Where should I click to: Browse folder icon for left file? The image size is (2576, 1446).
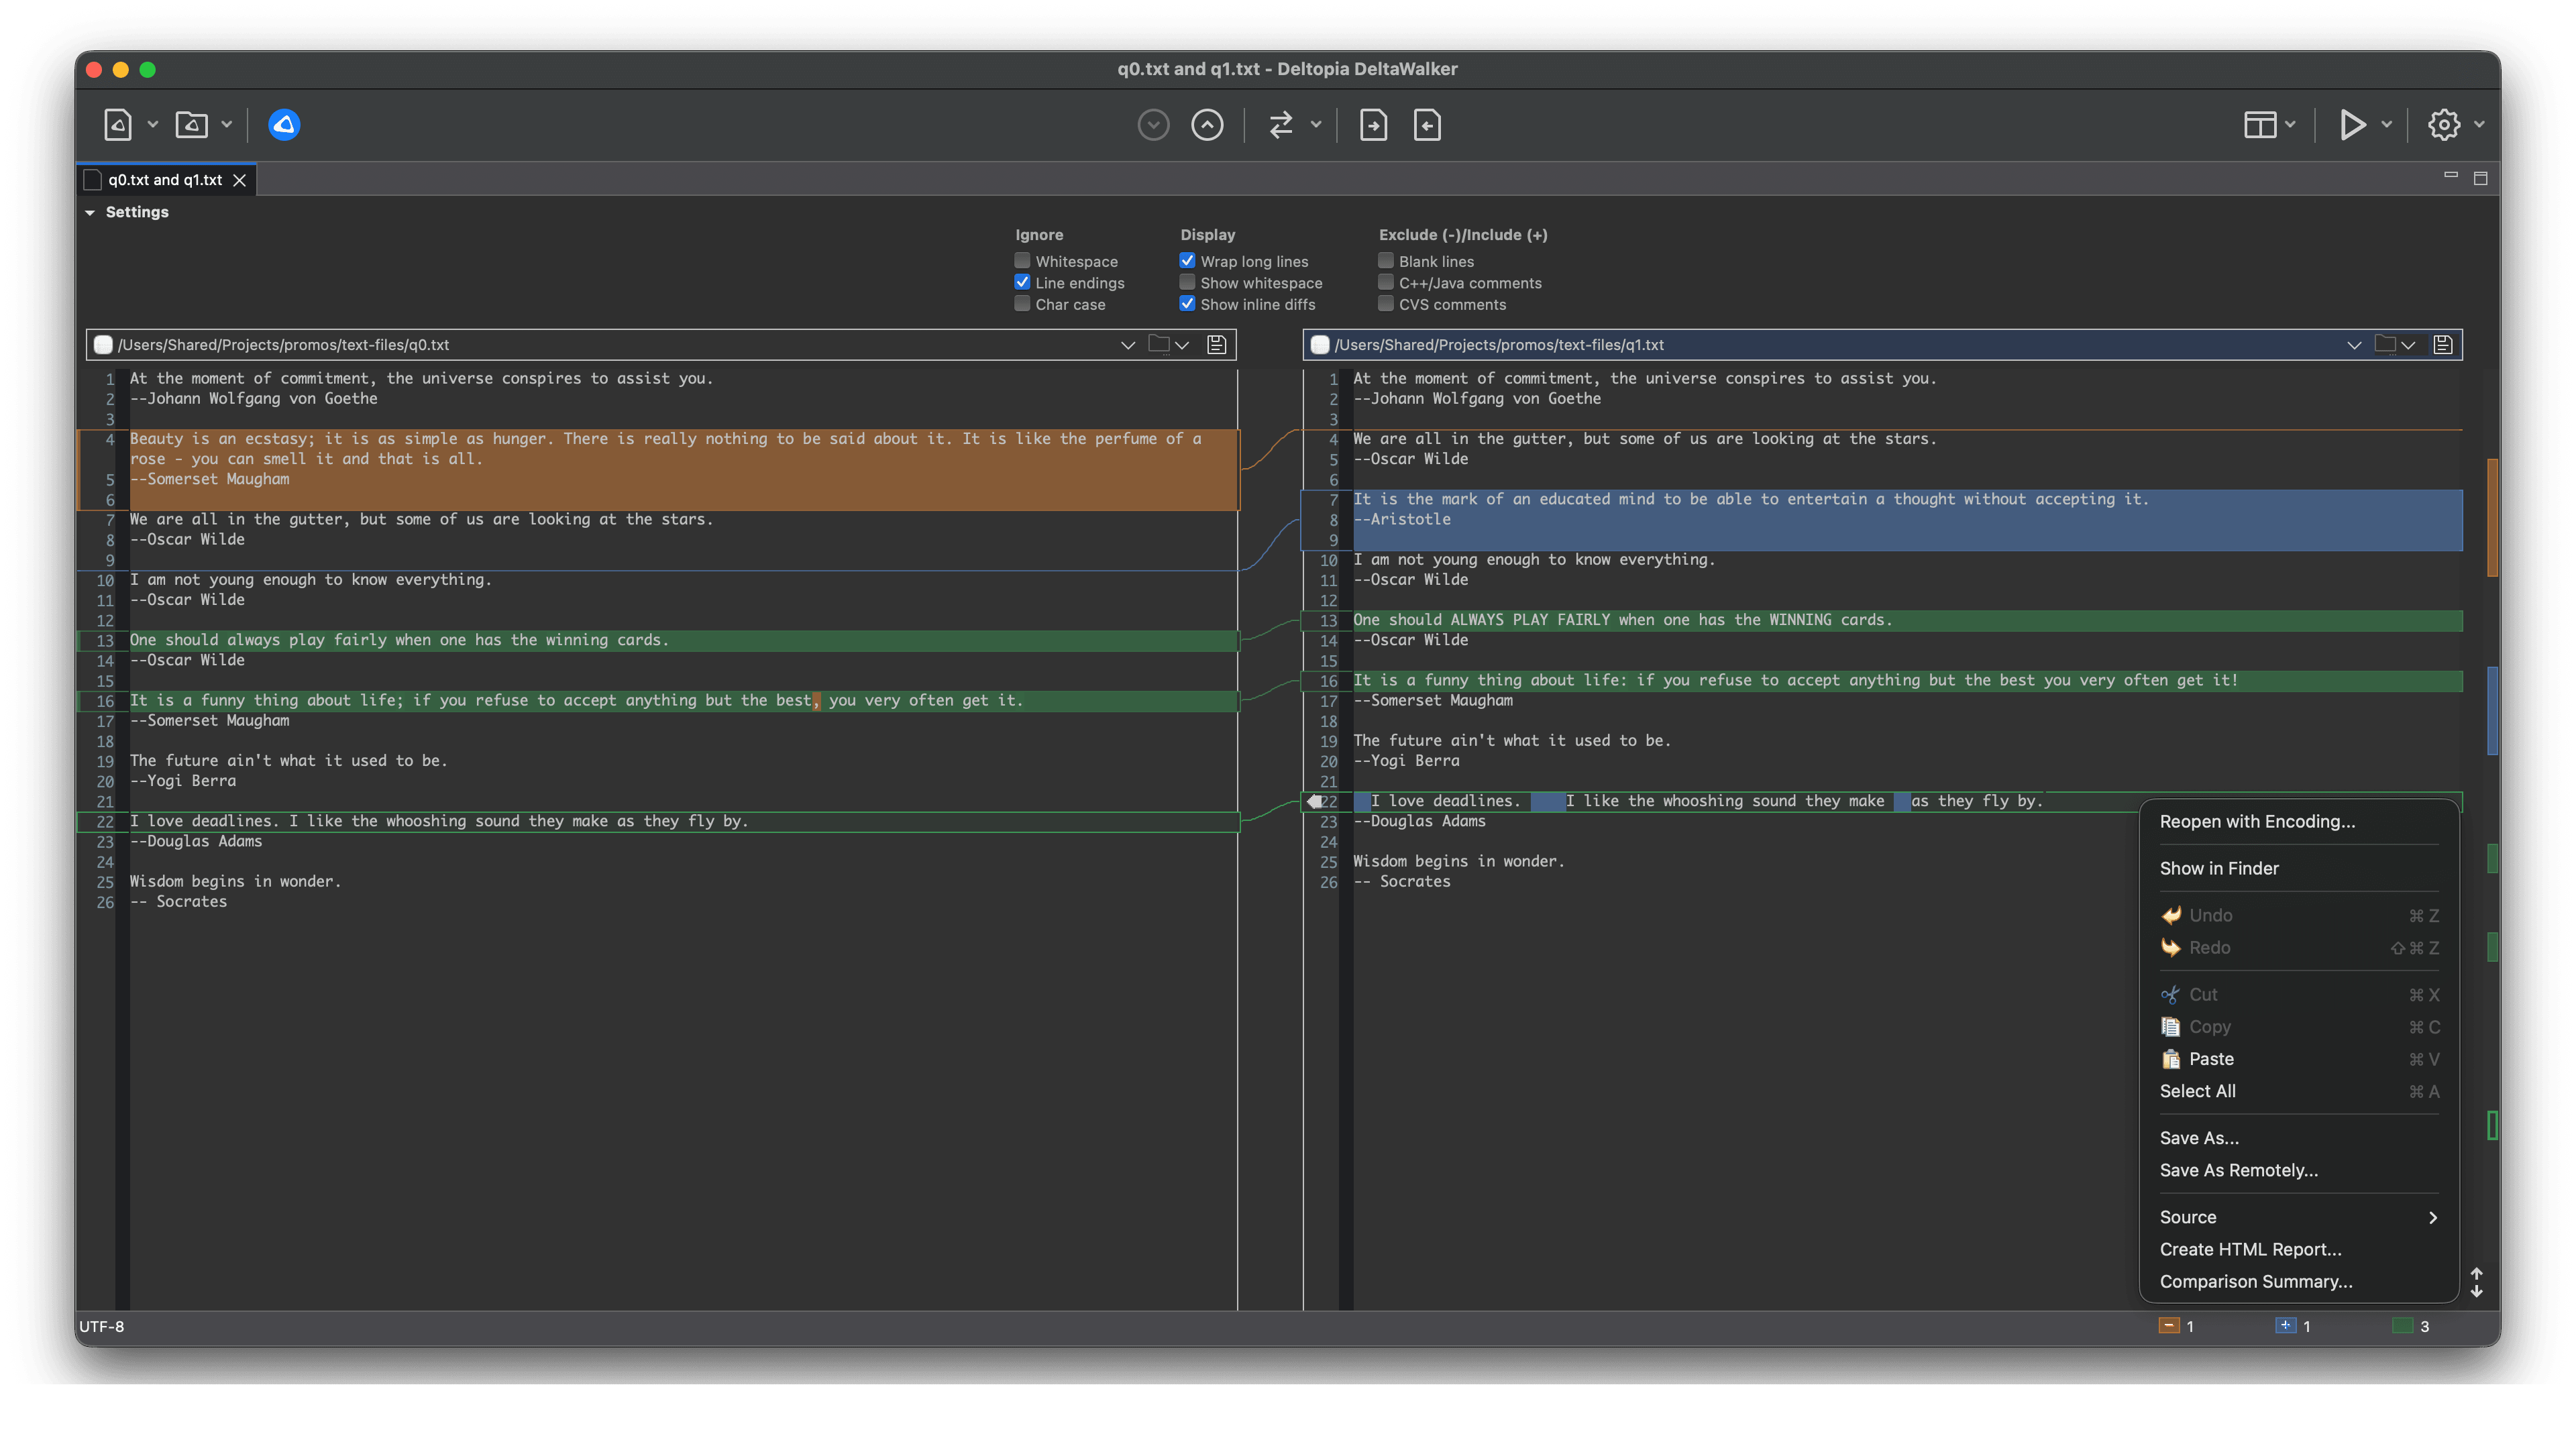click(1159, 344)
